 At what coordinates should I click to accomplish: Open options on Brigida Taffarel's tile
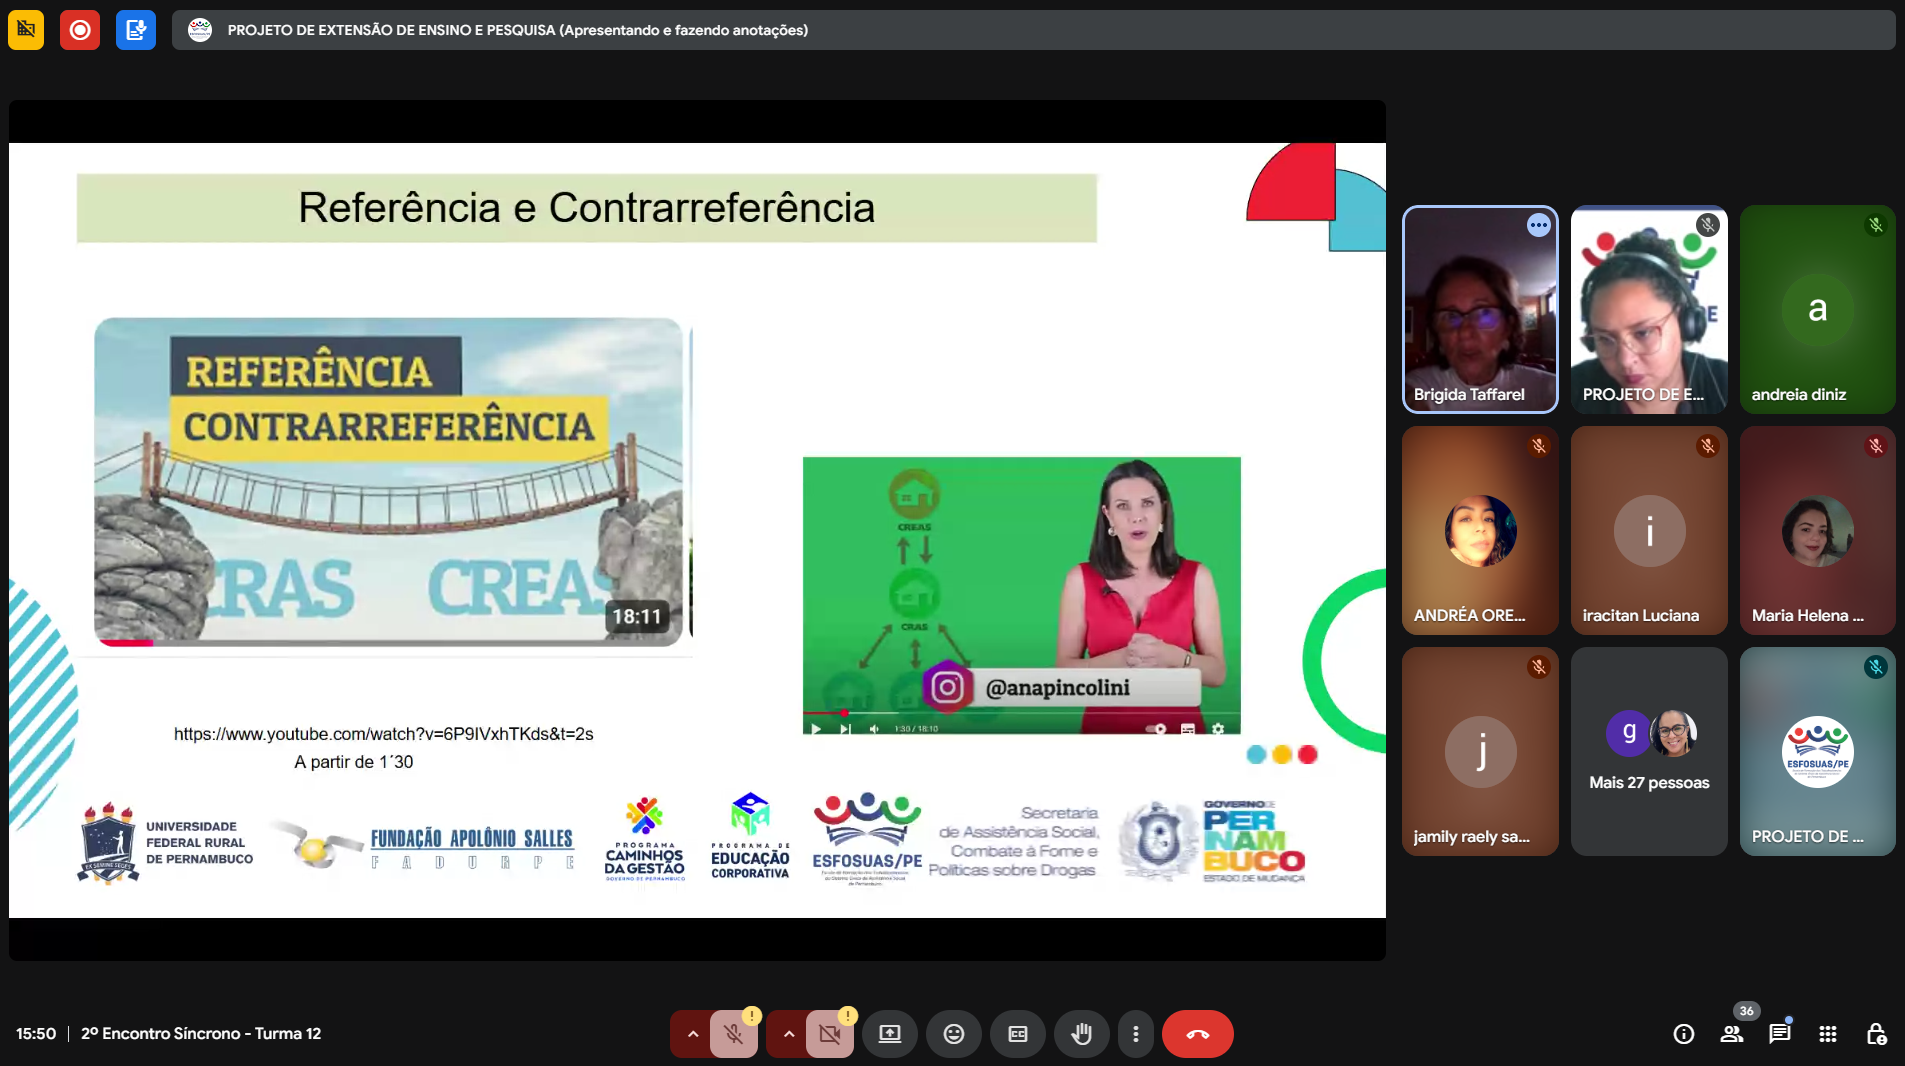point(1538,226)
